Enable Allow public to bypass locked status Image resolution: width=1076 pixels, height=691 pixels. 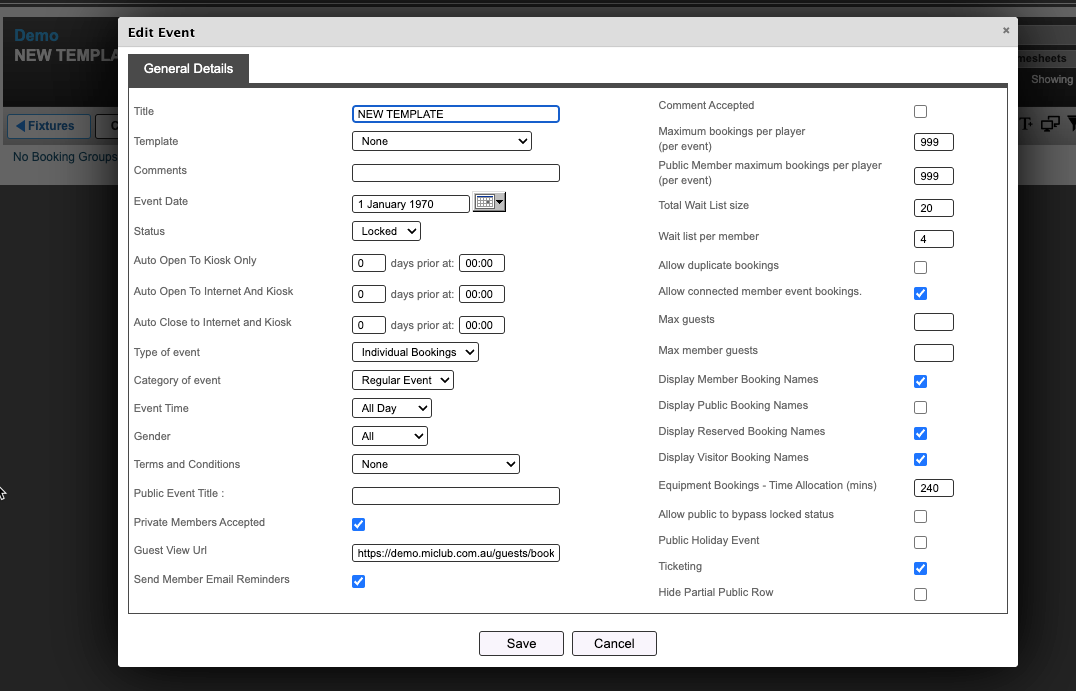(x=920, y=517)
